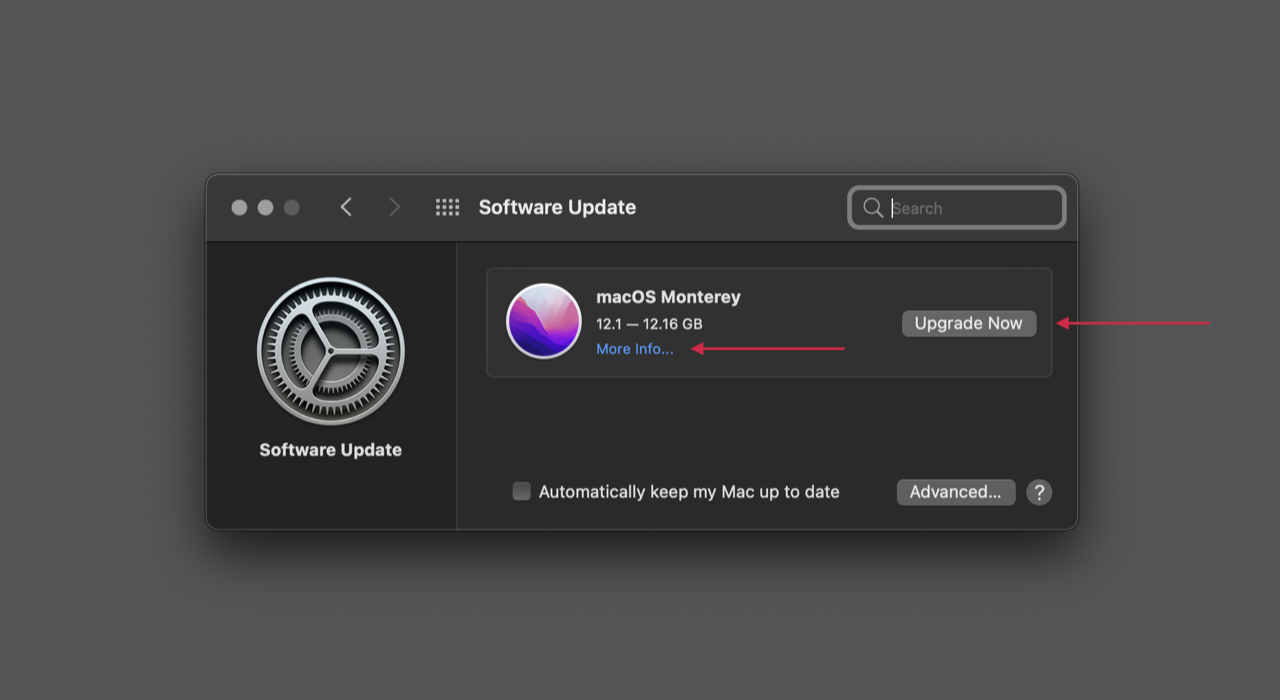Click the third, dimmed traffic-light button
This screenshot has width=1280, height=700.
point(291,207)
